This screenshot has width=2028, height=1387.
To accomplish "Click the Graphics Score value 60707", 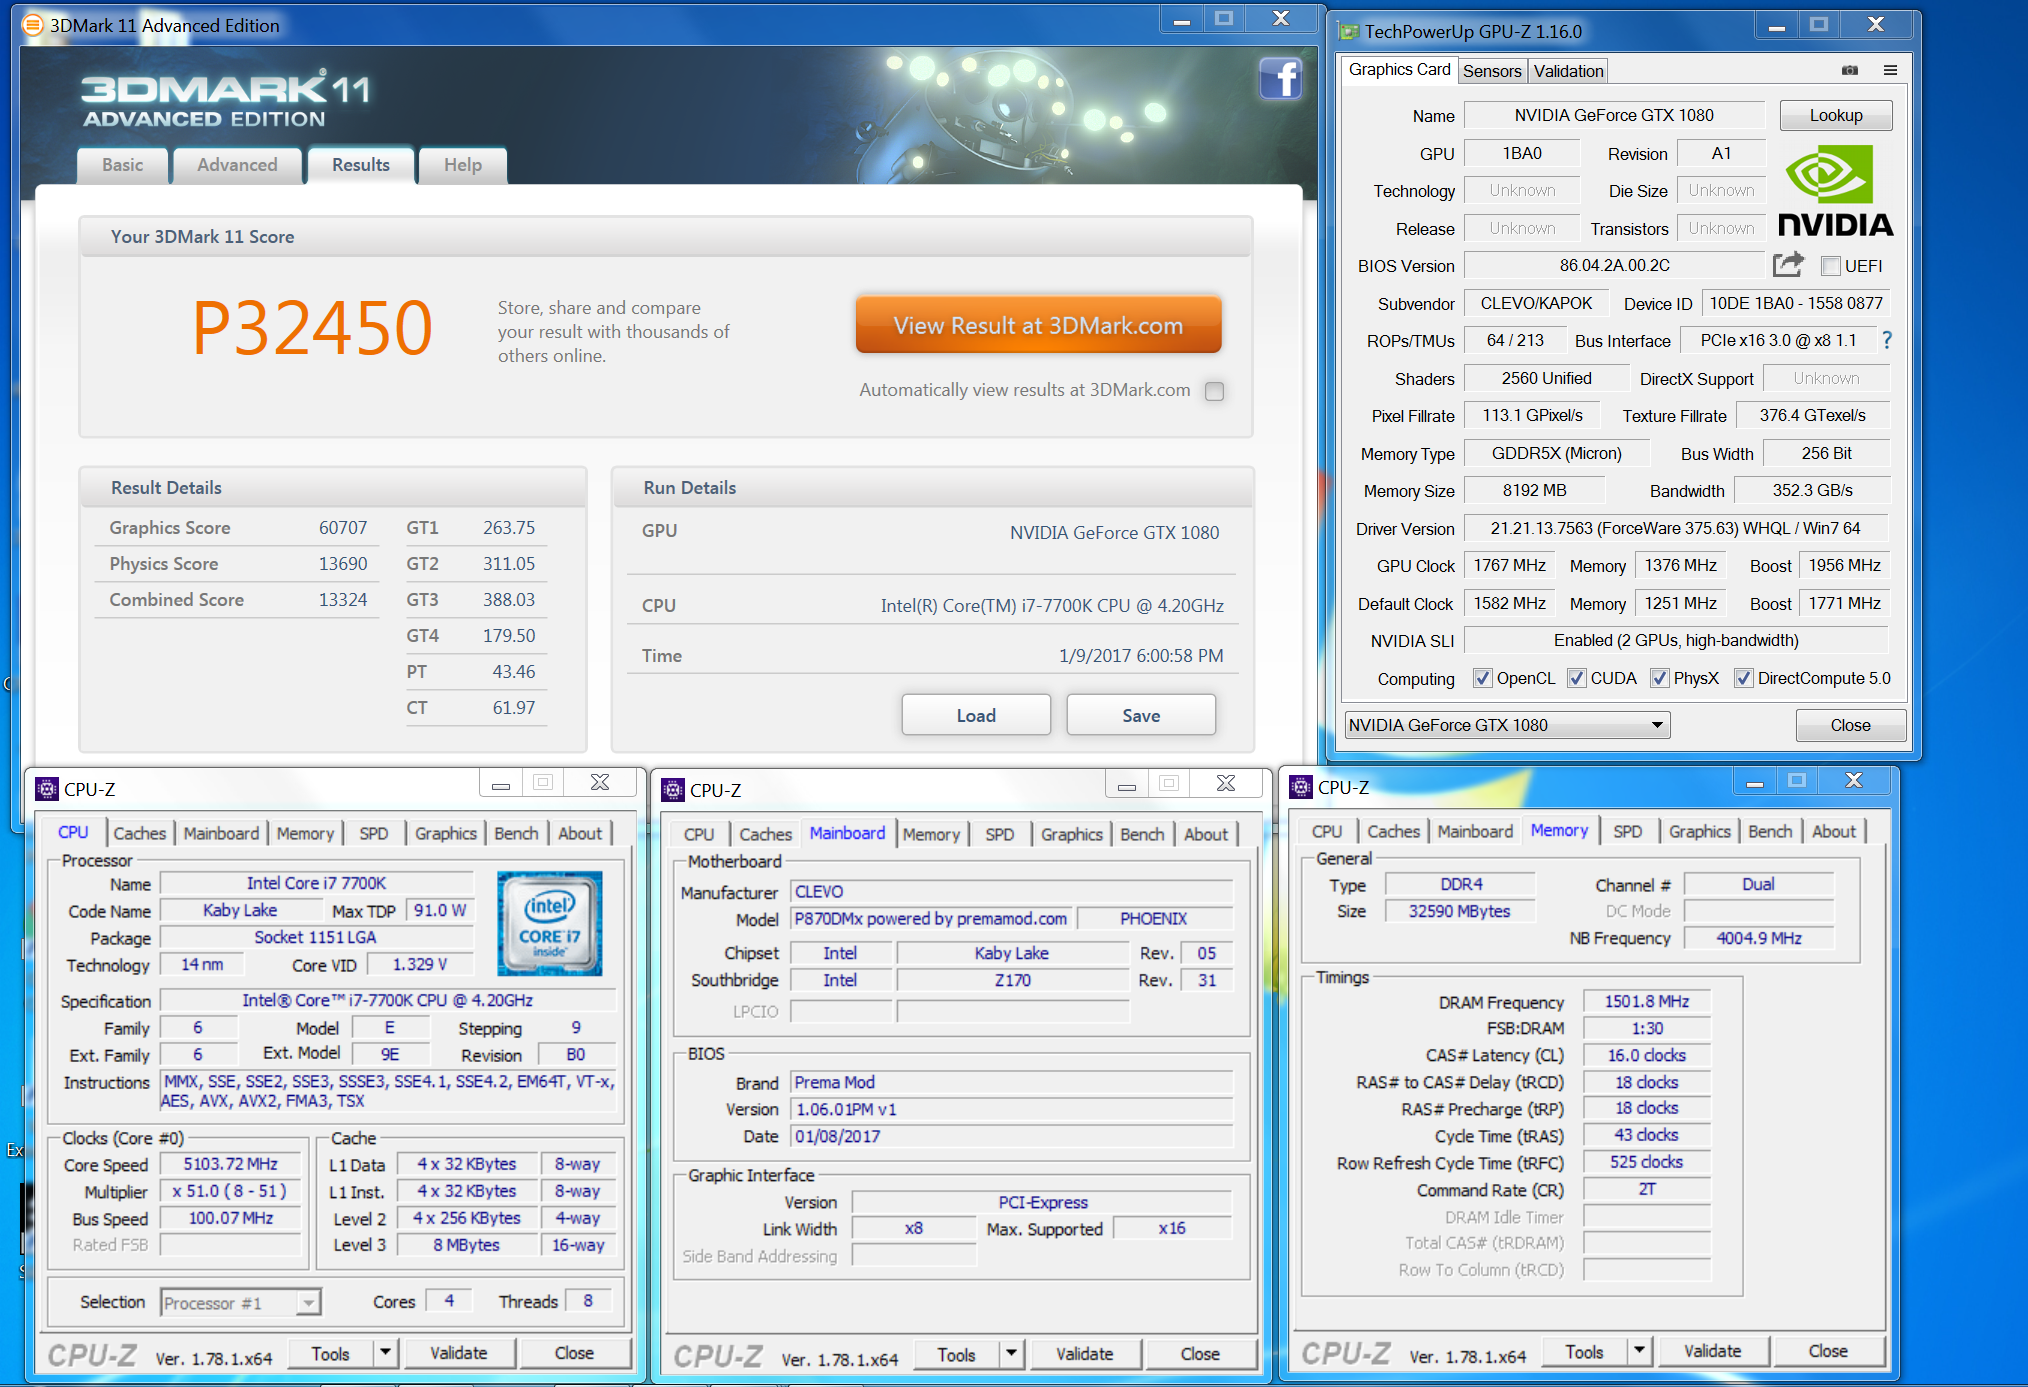I will pyautogui.click(x=343, y=527).
